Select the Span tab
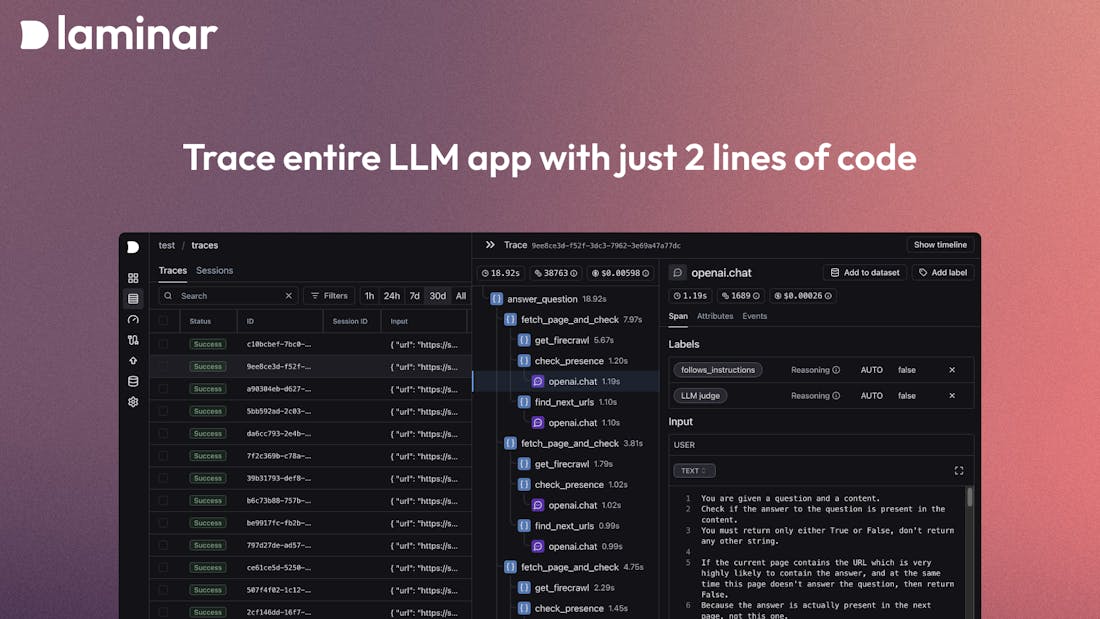Viewport: 1100px width, 619px height. pyautogui.click(x=678, y=317)
